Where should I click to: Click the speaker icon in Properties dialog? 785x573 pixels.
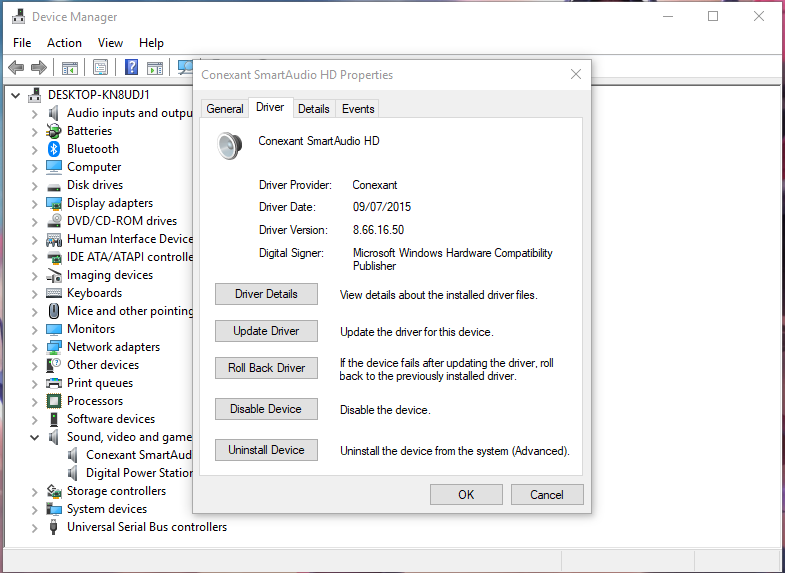click(230, 146)
